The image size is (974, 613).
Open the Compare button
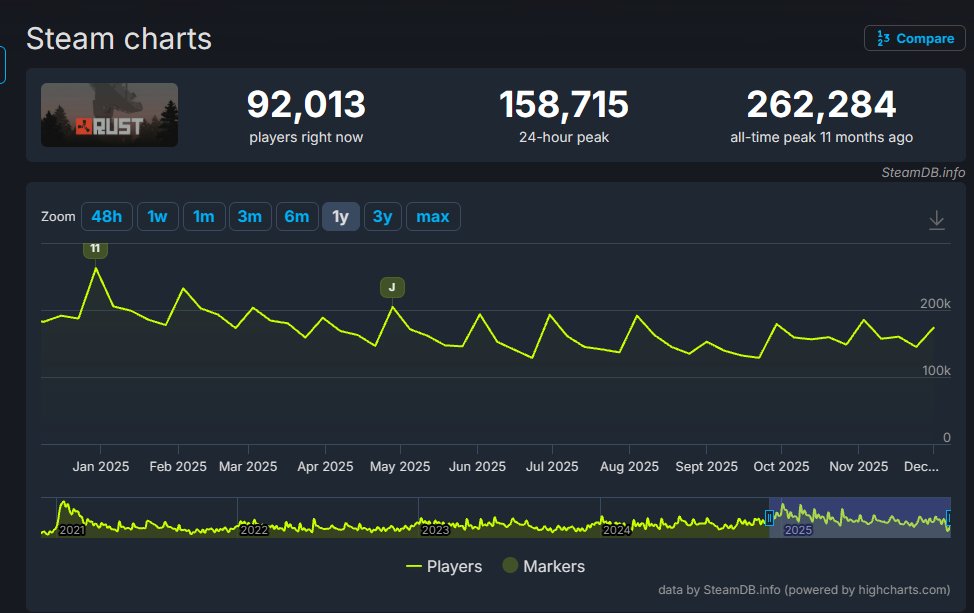914,39
